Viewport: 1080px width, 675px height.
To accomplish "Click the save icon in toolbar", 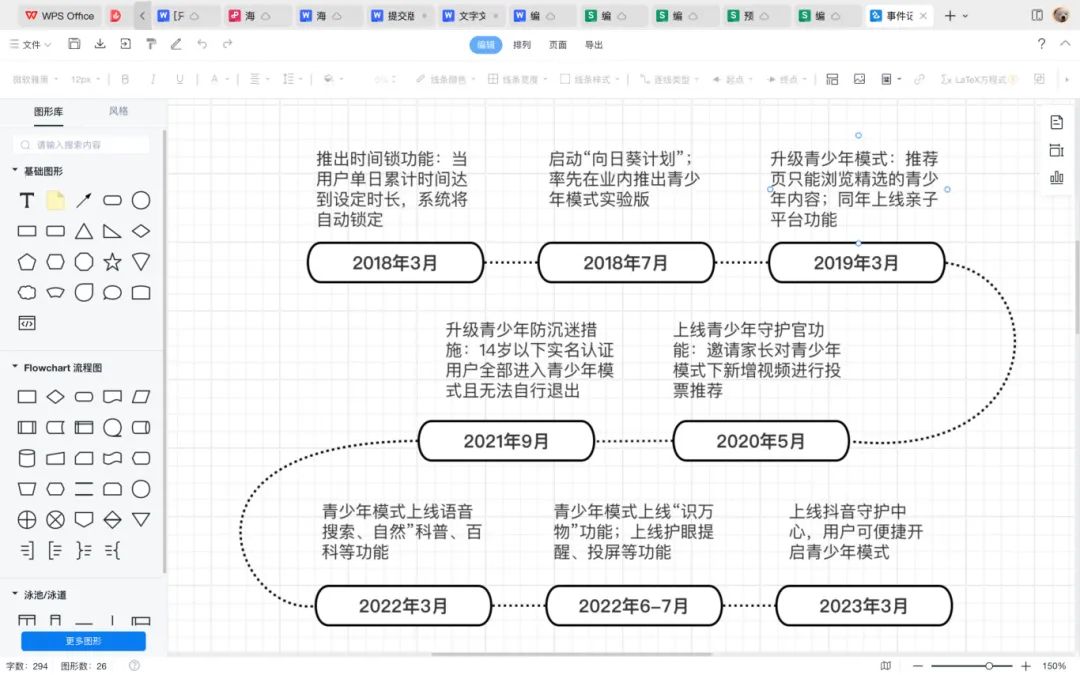I will tap(74, 44).
